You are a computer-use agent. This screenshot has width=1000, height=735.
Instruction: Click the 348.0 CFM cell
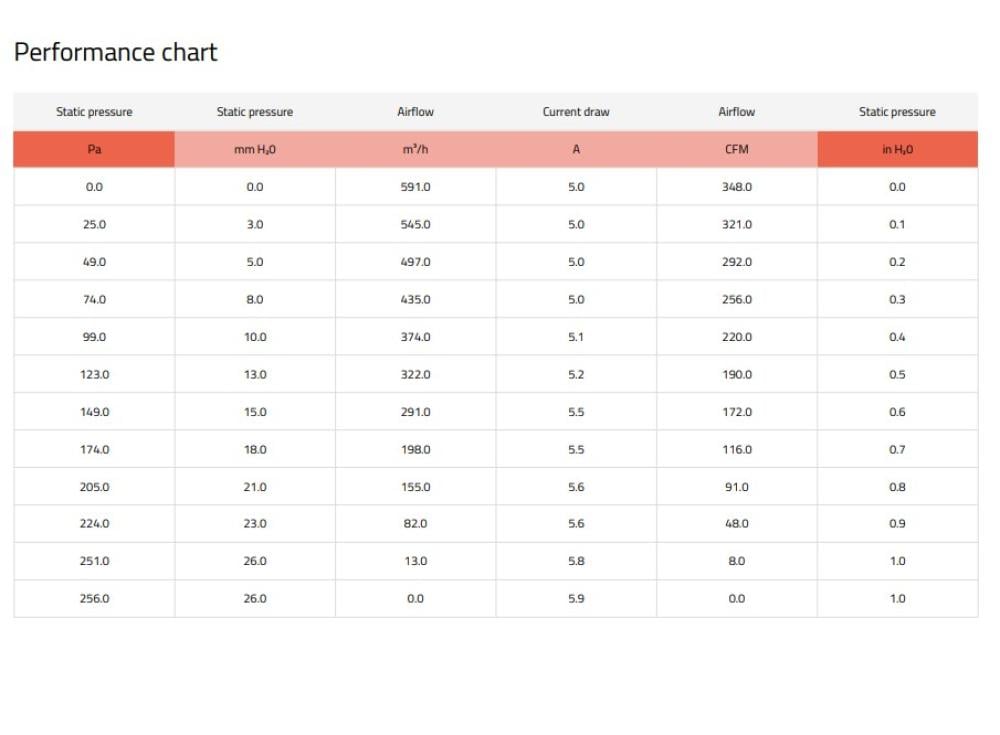point(737,187)
